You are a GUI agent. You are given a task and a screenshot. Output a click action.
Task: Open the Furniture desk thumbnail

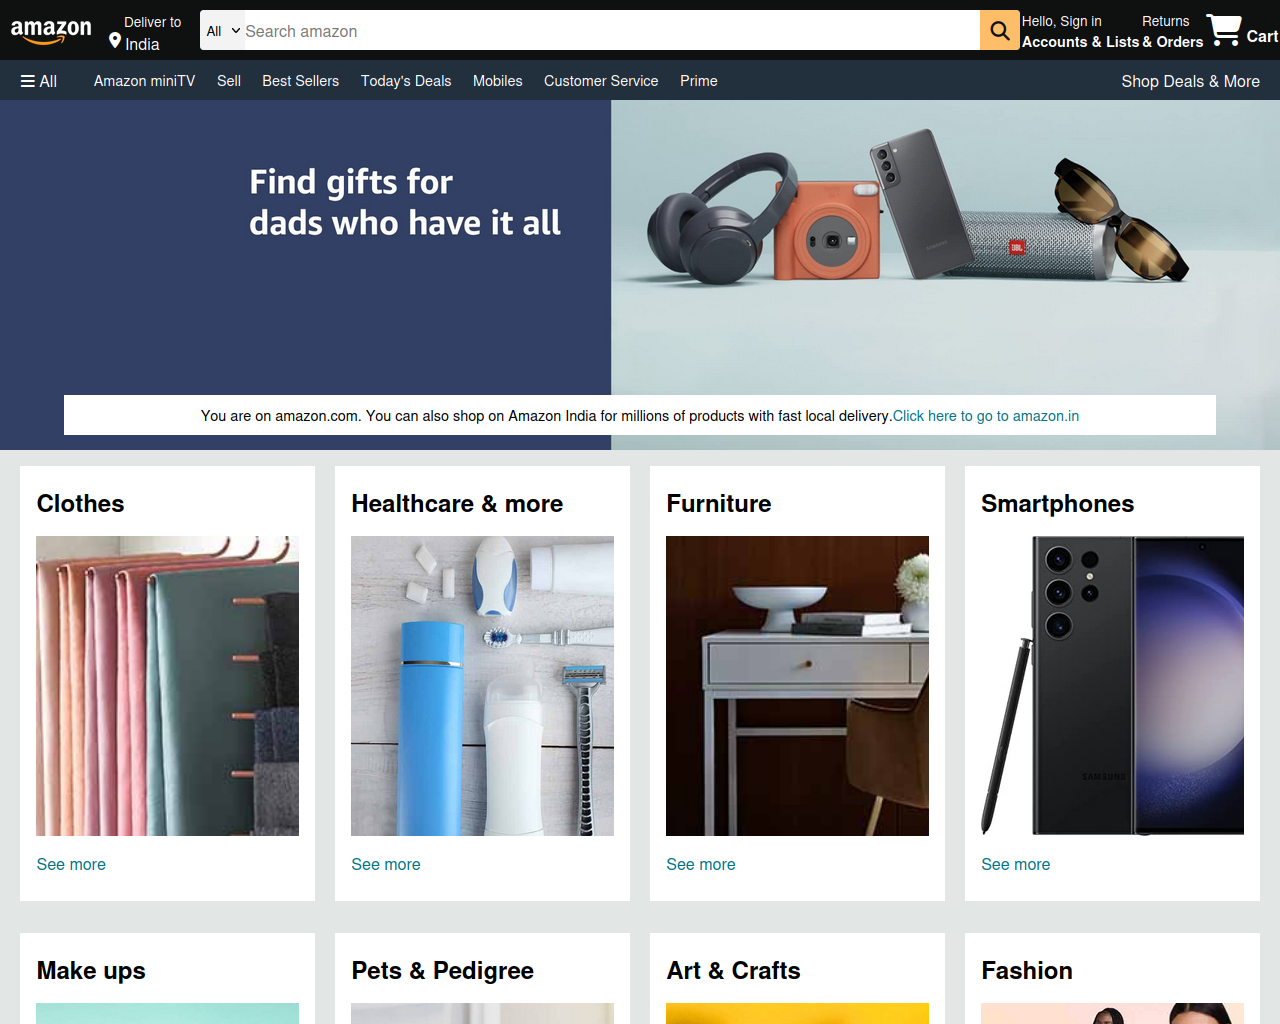pos(797,686)
